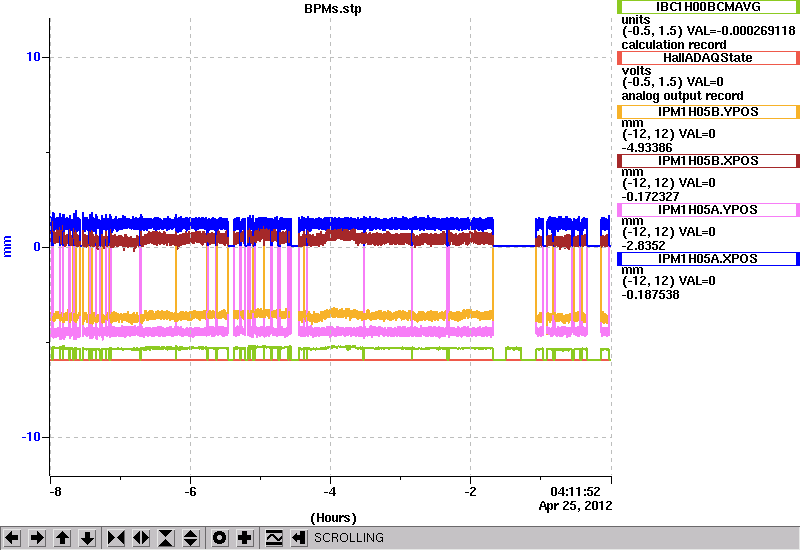The width and height of the screenshot is (800, 550).
Task: Click the 0 label on y-axis
Action: point(37,247)
